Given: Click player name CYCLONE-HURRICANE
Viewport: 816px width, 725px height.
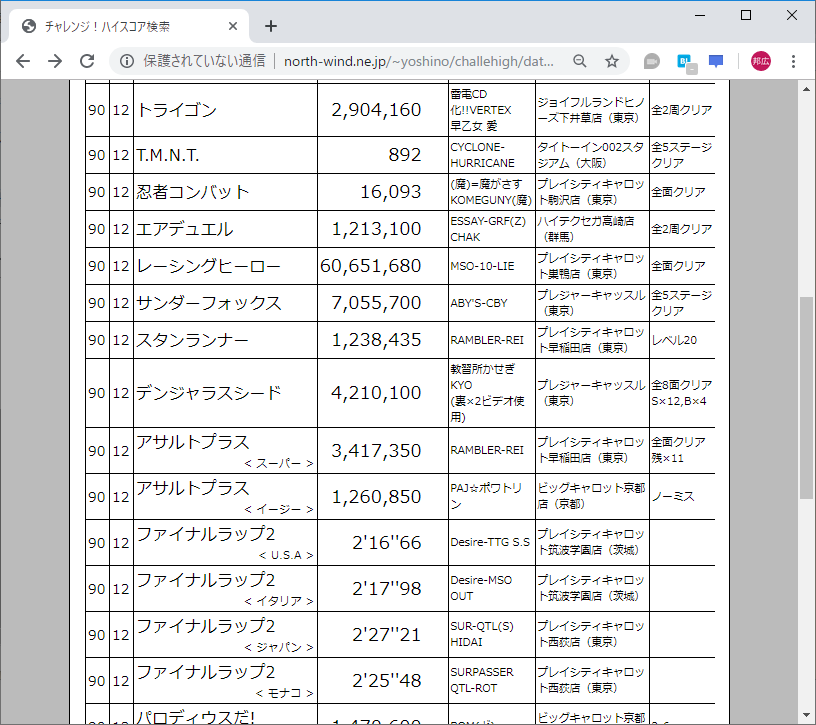Looking at the screenshot, I should pos(482,155).
